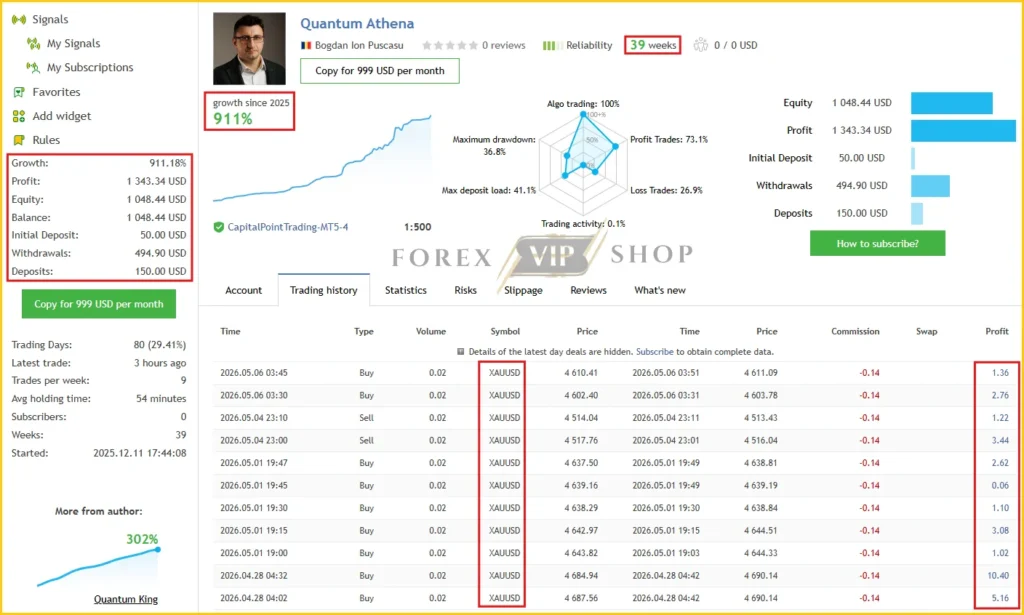Click the My Subscriptions icon
Viewport: 1024px width, 615px height.
click(33, 67)
